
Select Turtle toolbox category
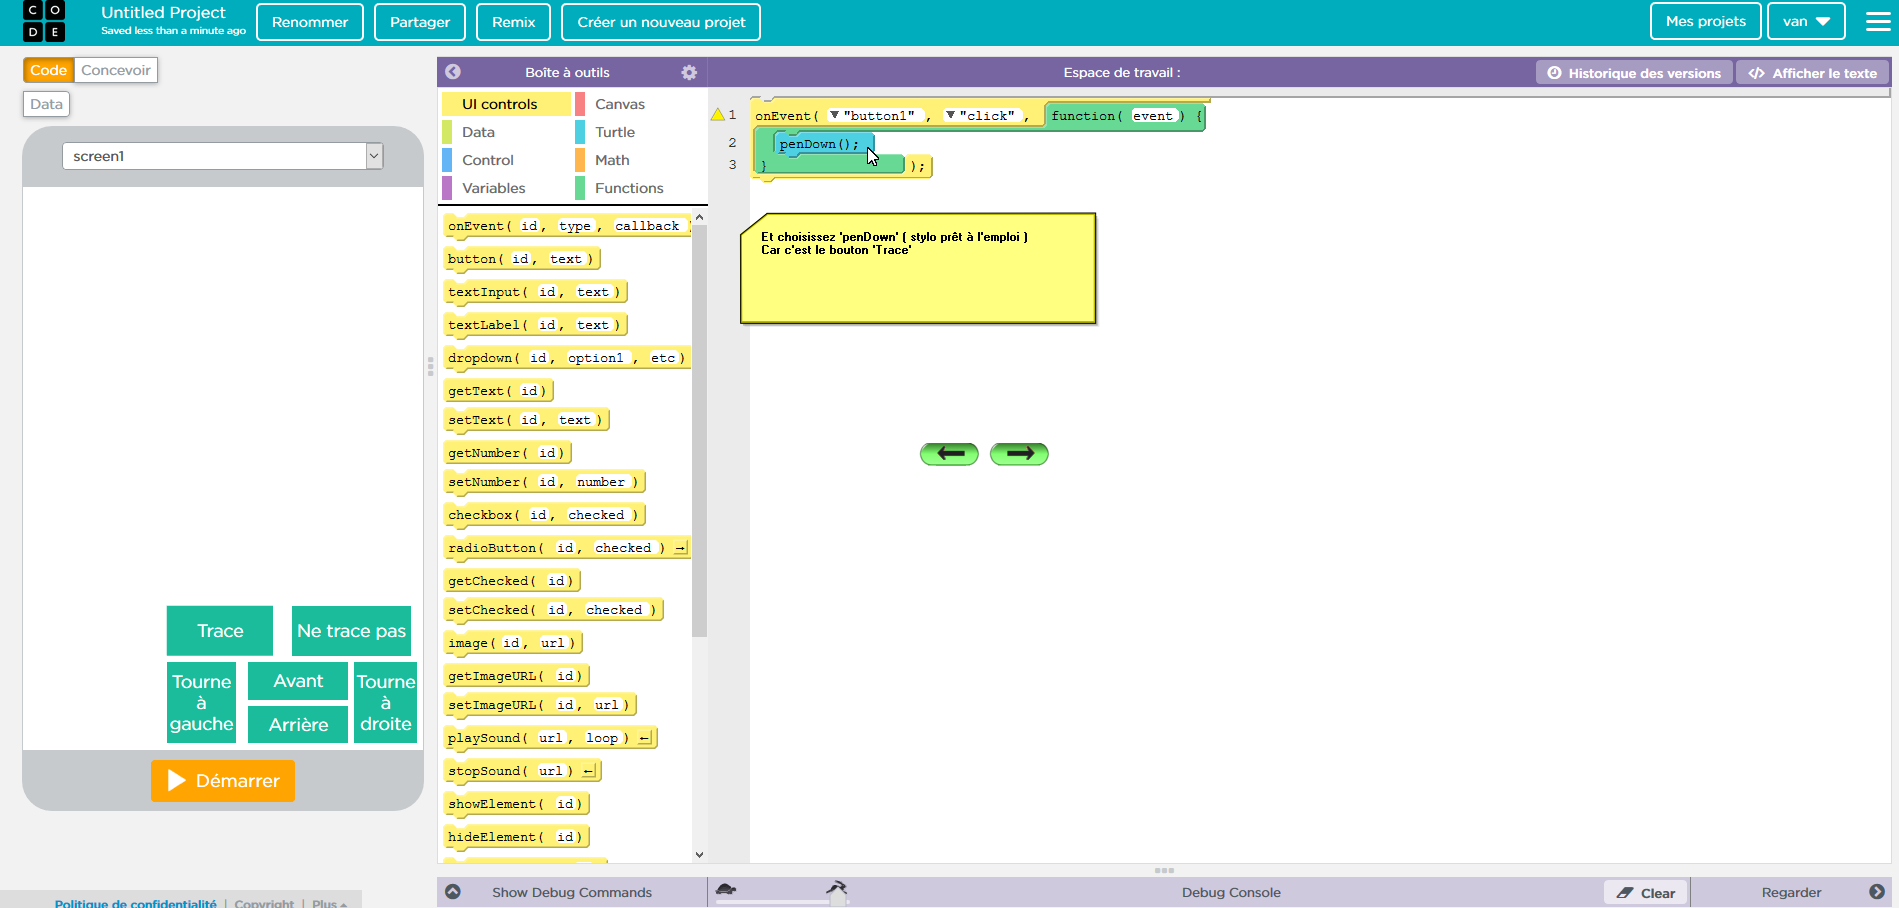point(639,132)
